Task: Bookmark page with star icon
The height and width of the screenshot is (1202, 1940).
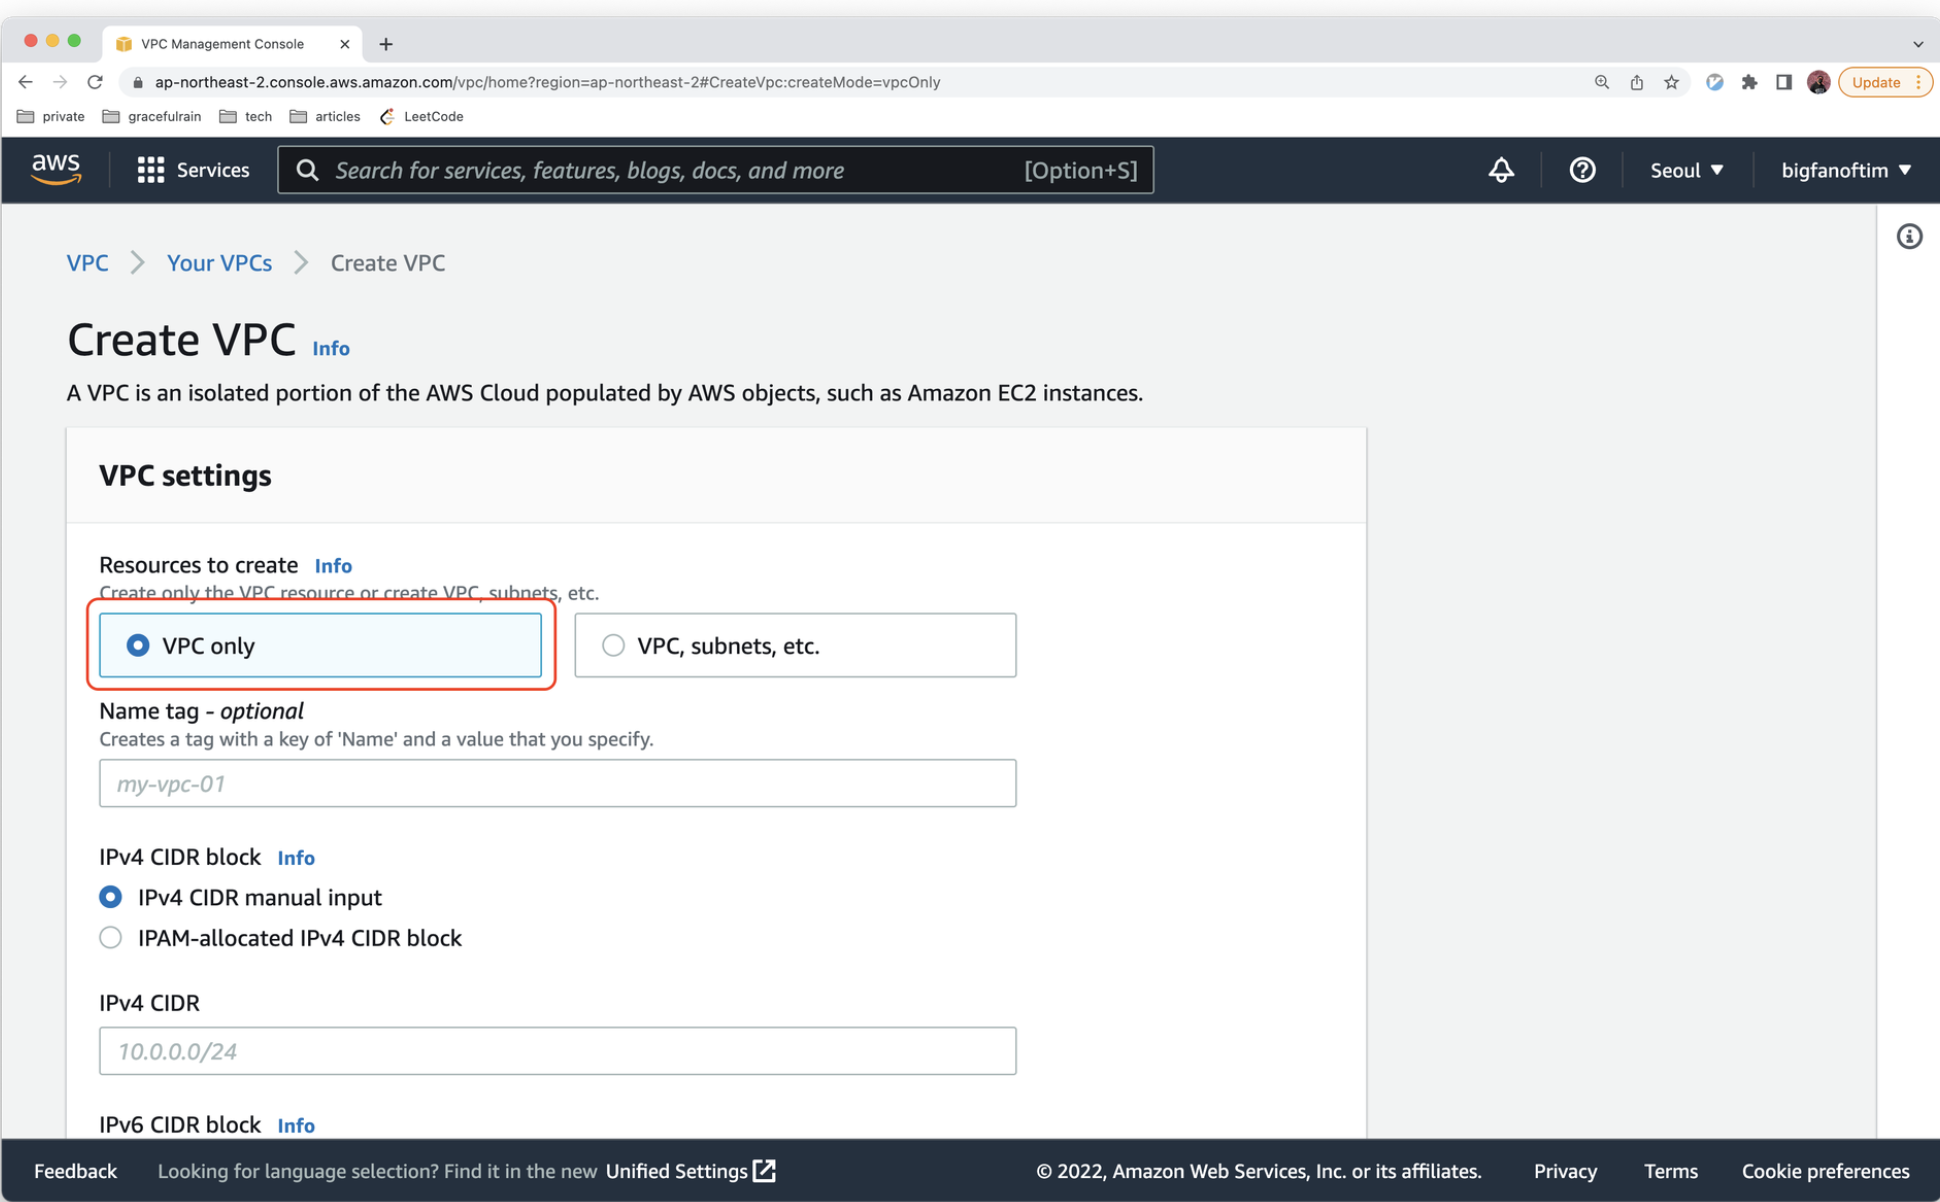Action: coord(1671,82)
